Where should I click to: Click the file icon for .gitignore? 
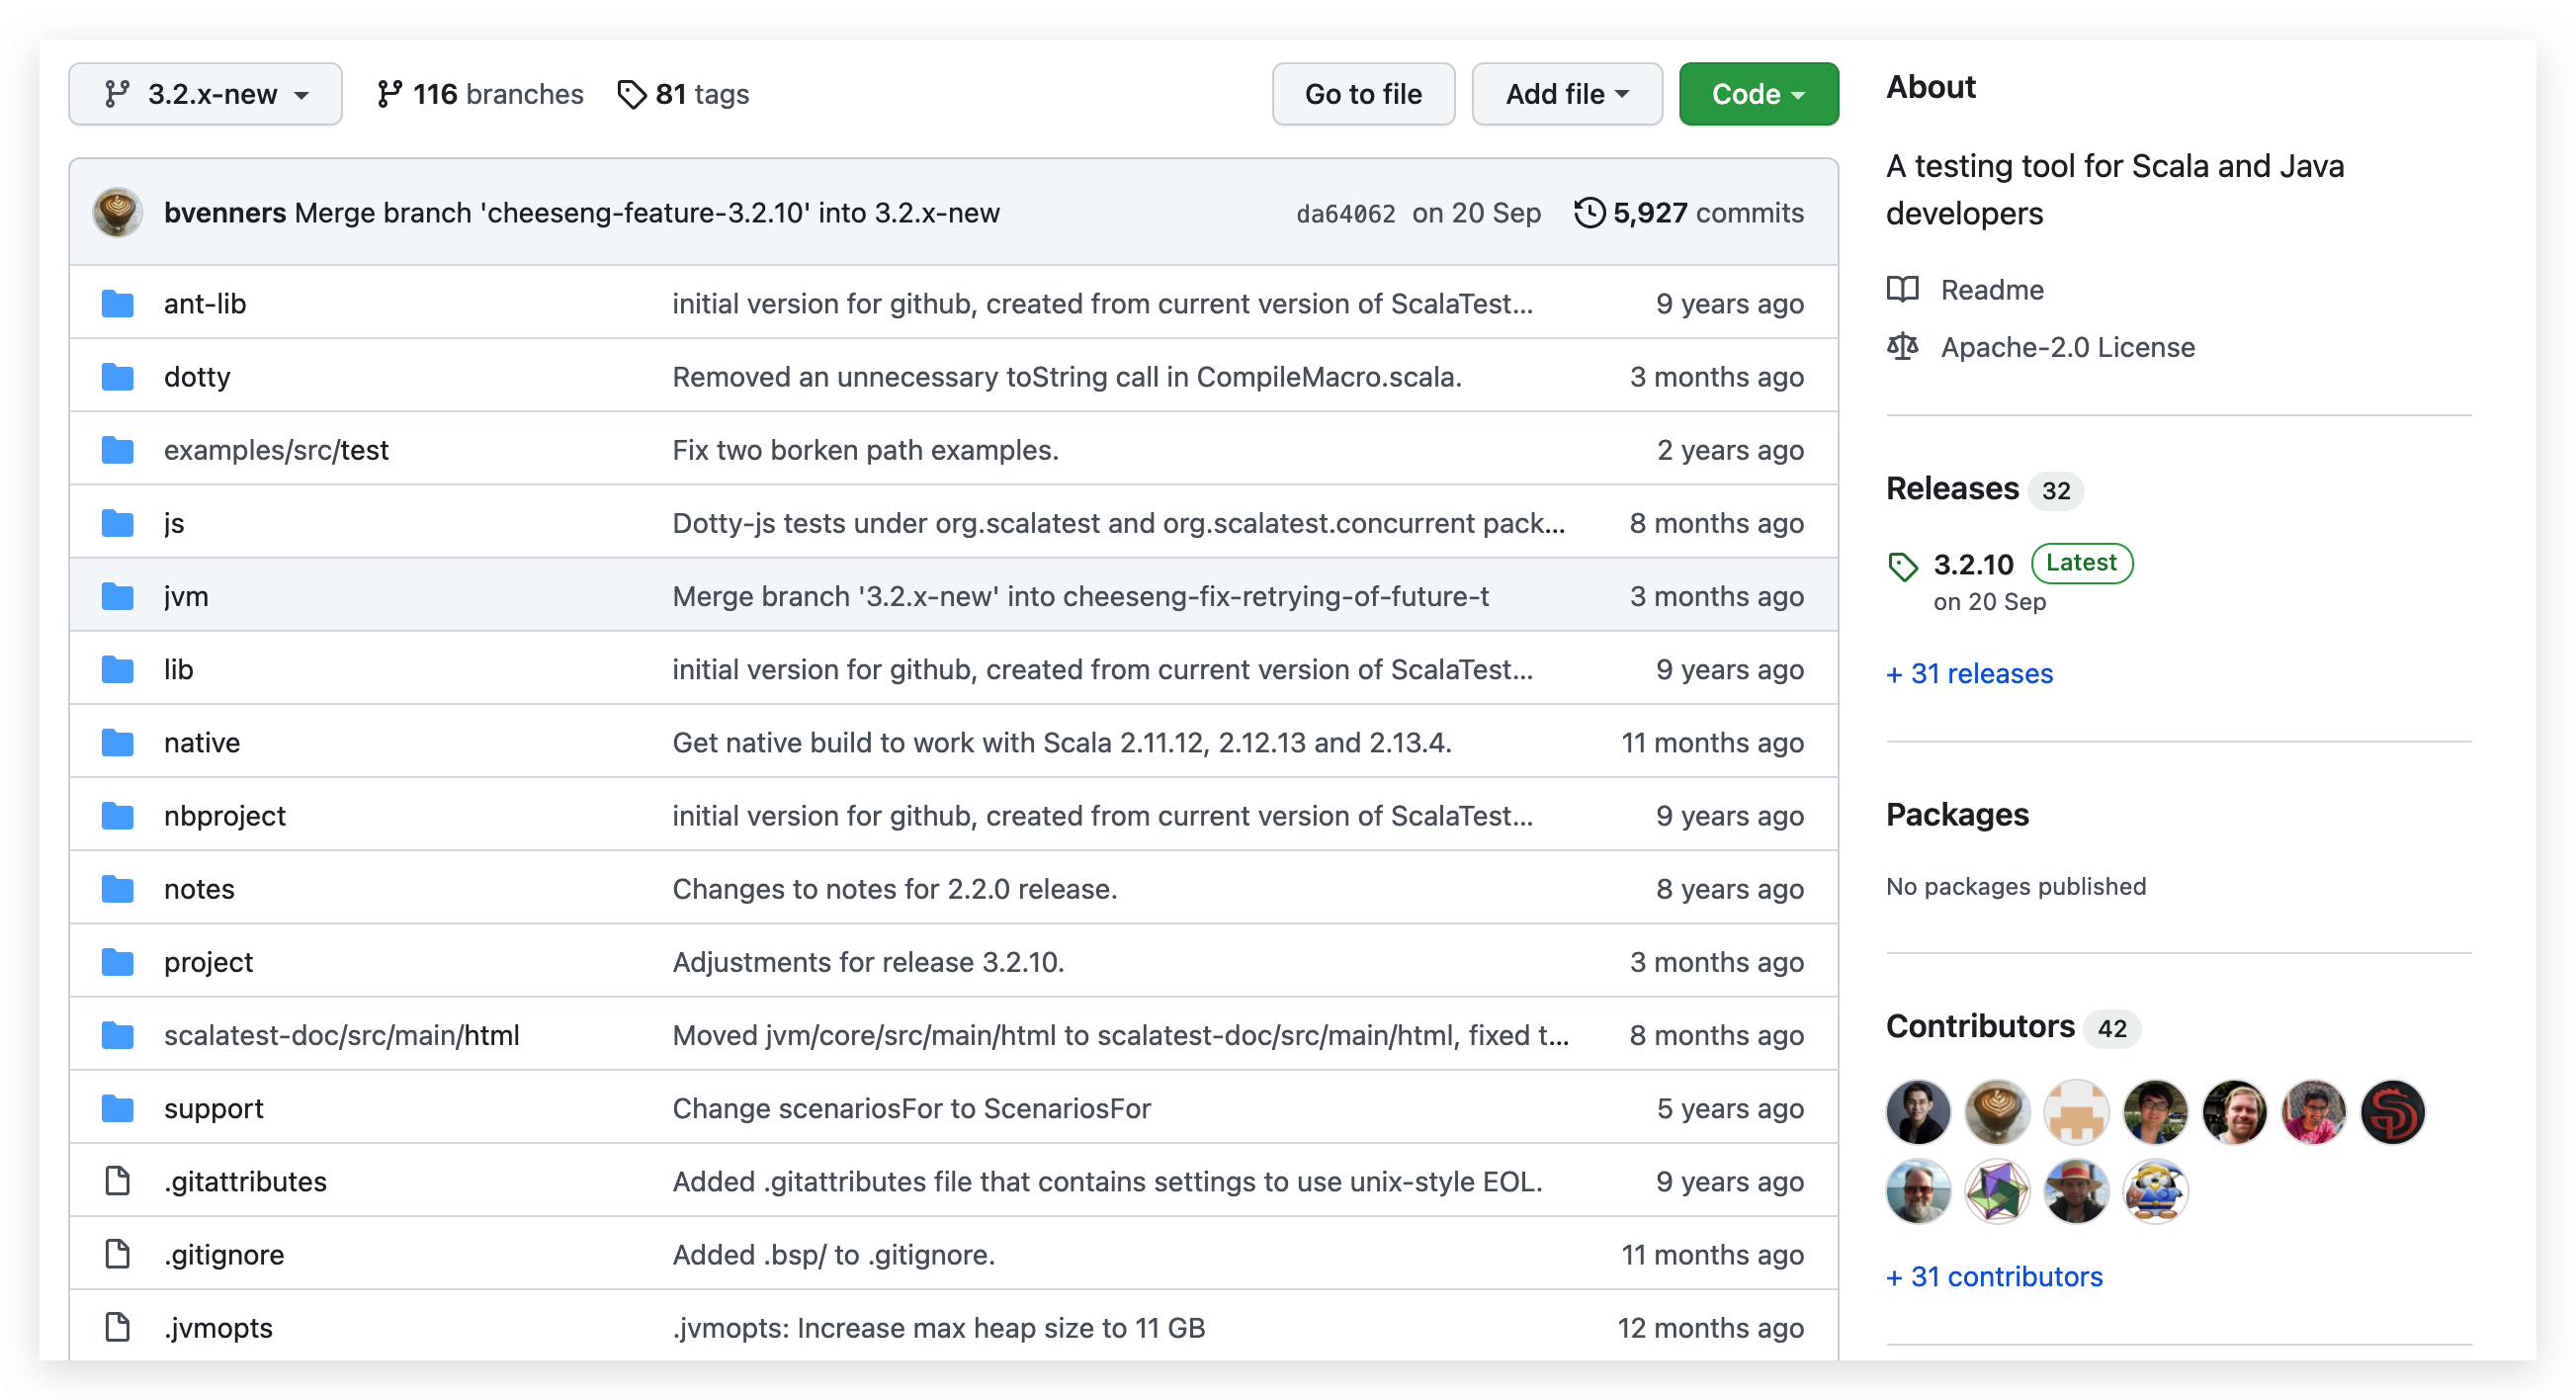pos(118,1254)
